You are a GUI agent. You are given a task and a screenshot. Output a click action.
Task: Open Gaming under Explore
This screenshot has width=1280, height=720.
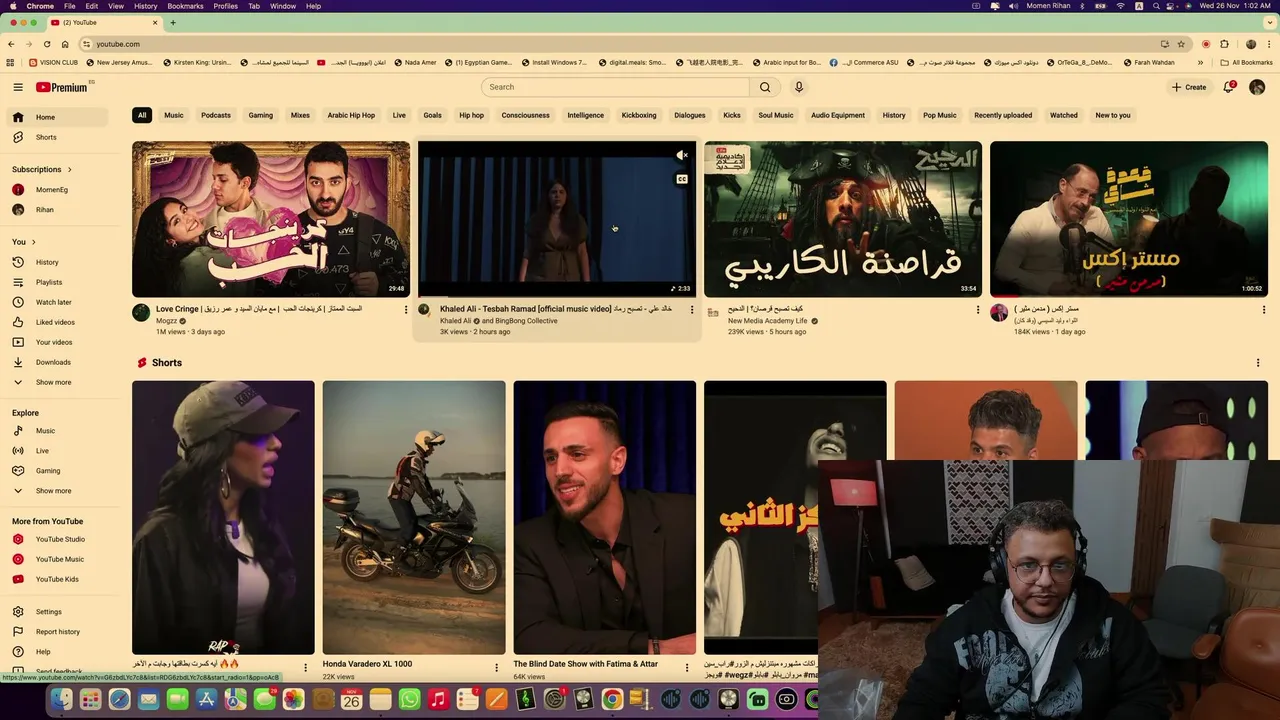coord(58,471)
